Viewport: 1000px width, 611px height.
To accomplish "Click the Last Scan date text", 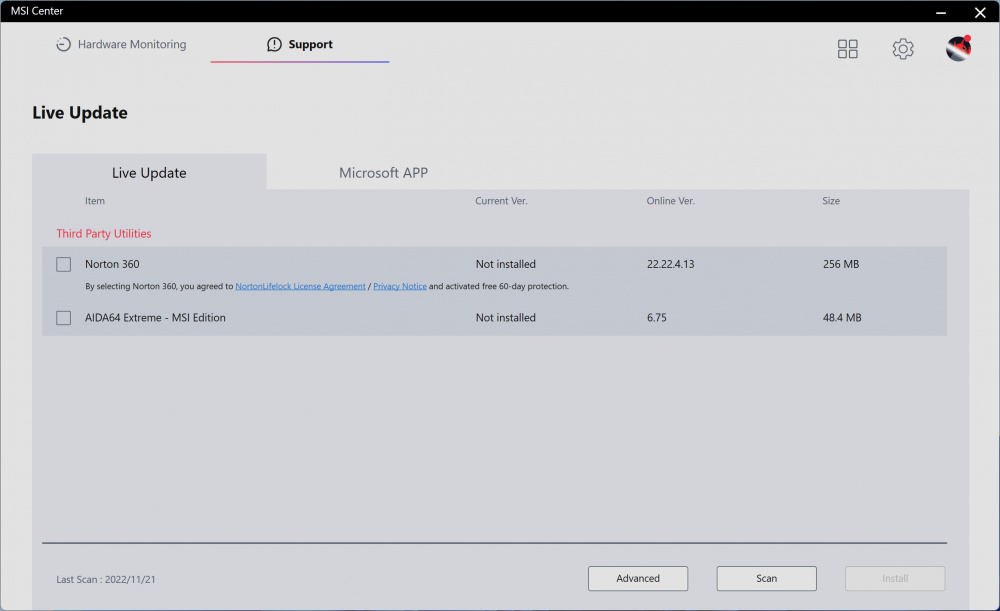I will (x=106, y=580).
